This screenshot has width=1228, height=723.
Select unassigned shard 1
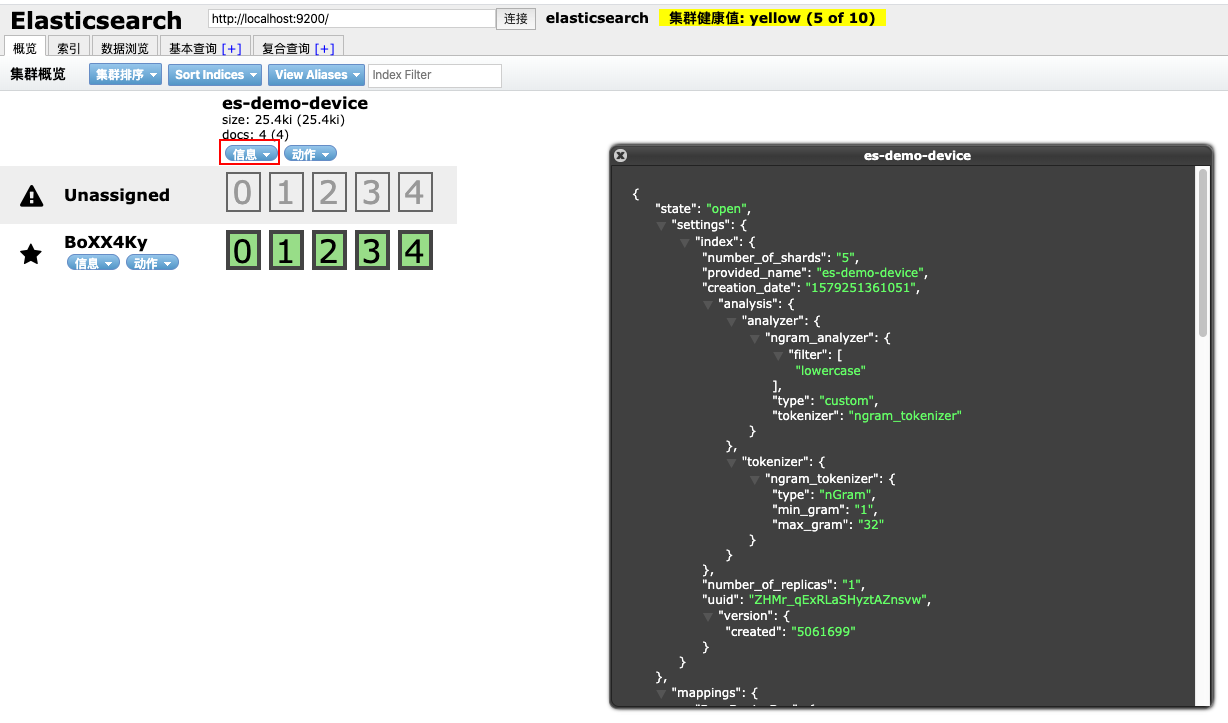click(286, 192)
